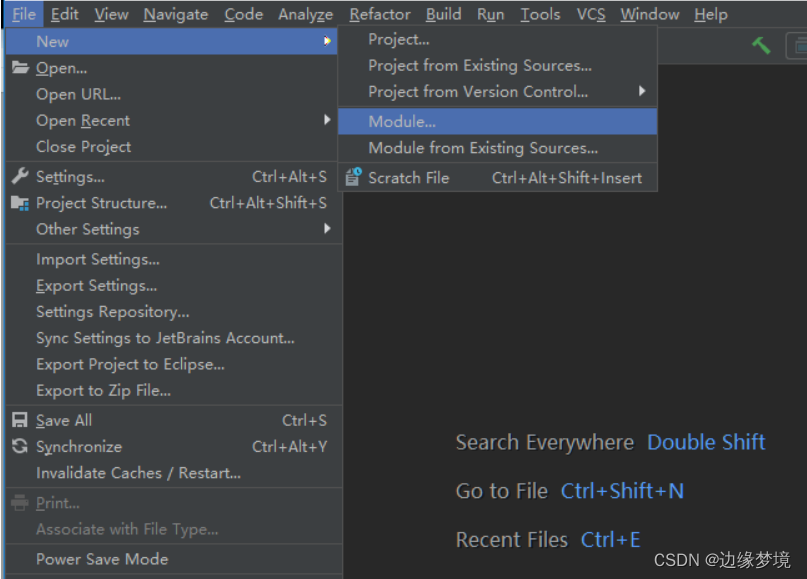Create a new Scratch File
Viewport: 807px width, 579px height.
click(x=497, y=178)
